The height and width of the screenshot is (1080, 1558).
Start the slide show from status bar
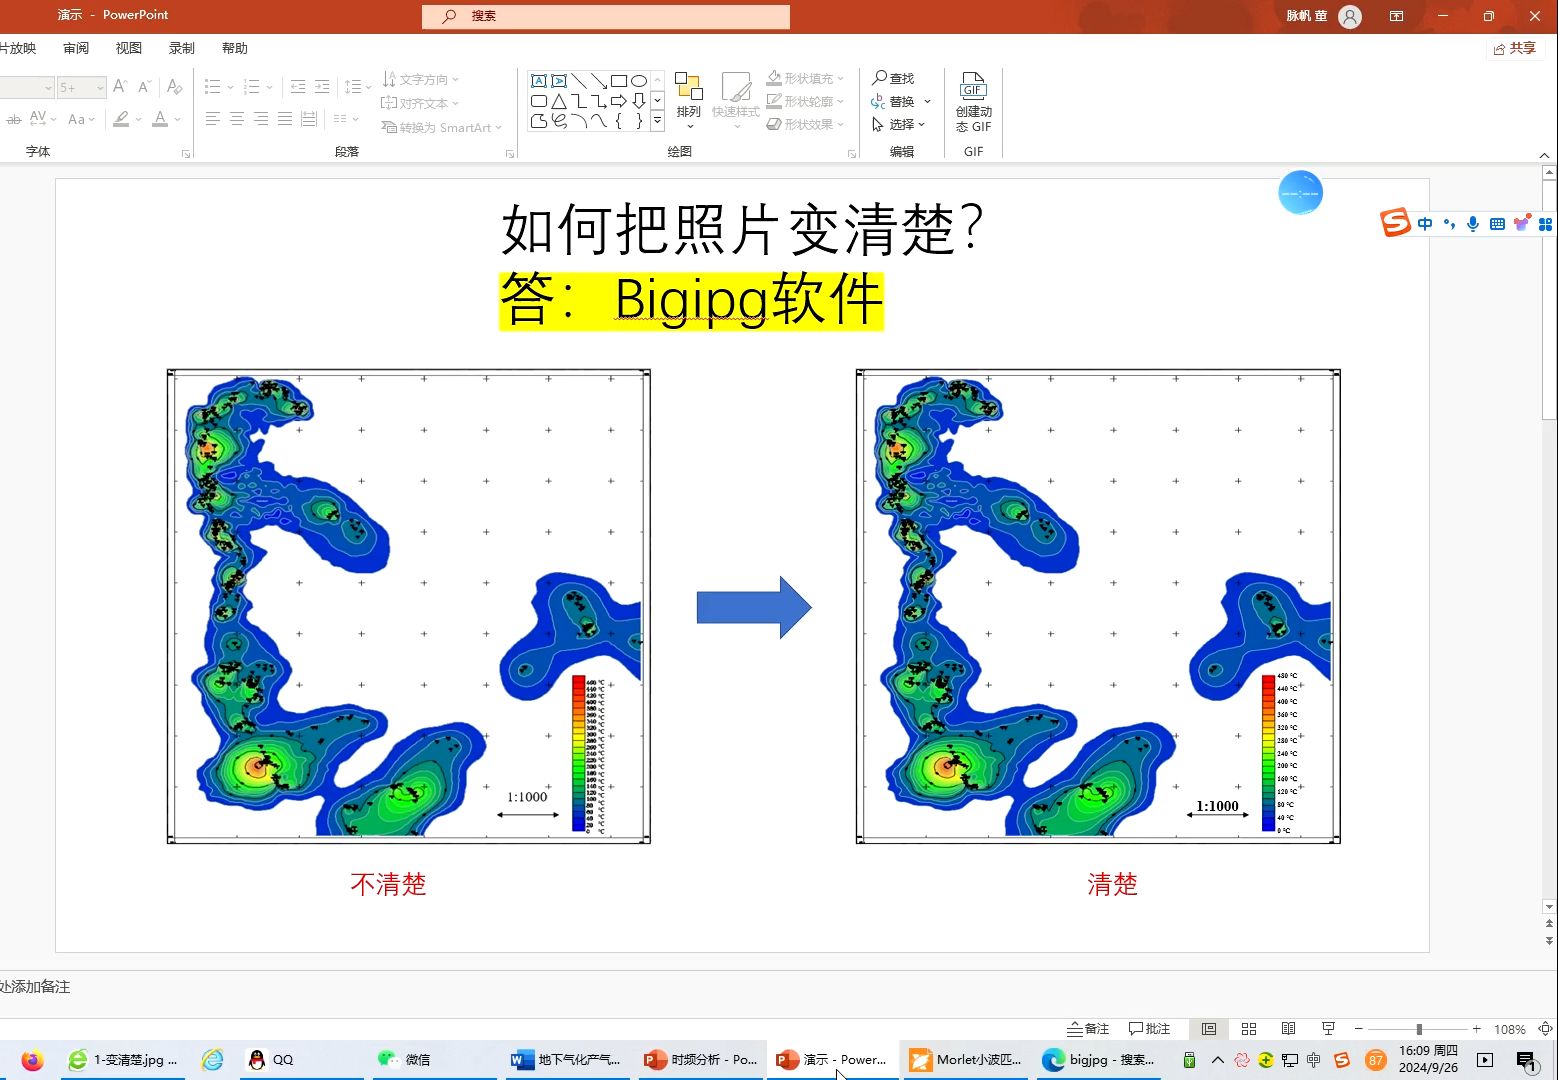click(x=1329, y=1029)
